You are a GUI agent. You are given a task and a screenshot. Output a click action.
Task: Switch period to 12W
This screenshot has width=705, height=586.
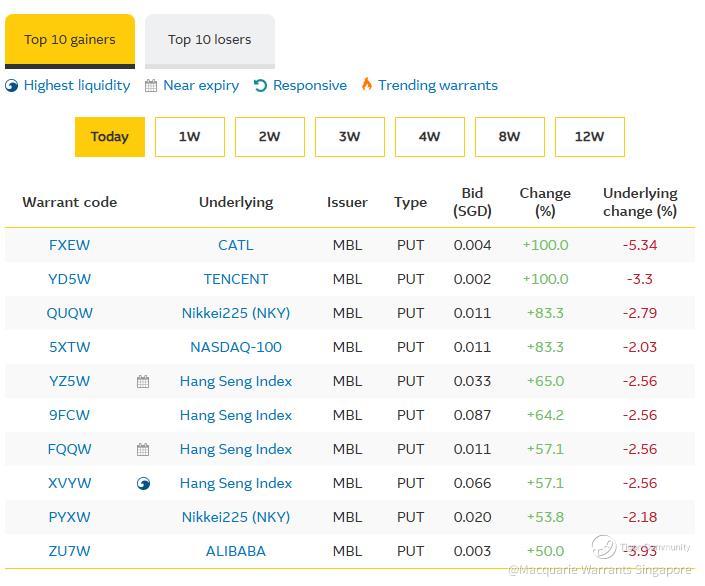589,137
